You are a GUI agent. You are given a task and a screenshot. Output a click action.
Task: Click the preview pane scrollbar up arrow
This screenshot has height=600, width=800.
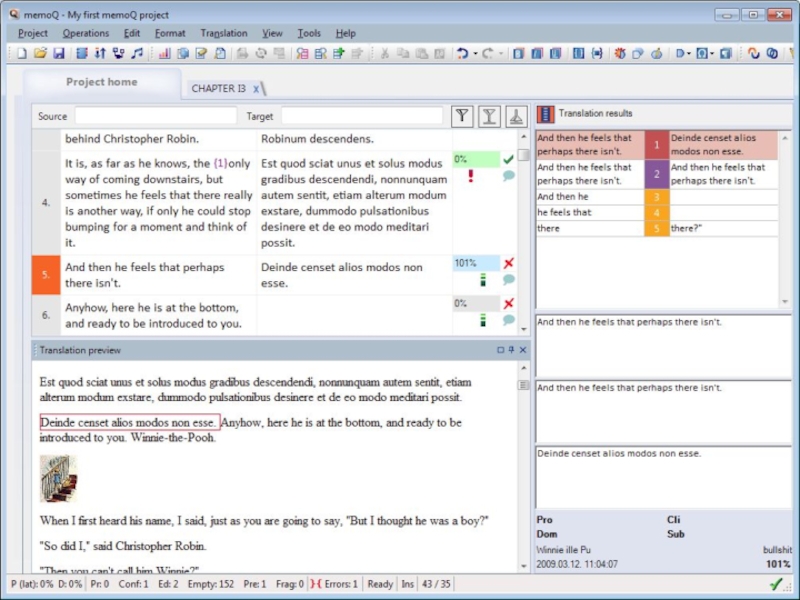pyautogui.click(x=524, y=368)
